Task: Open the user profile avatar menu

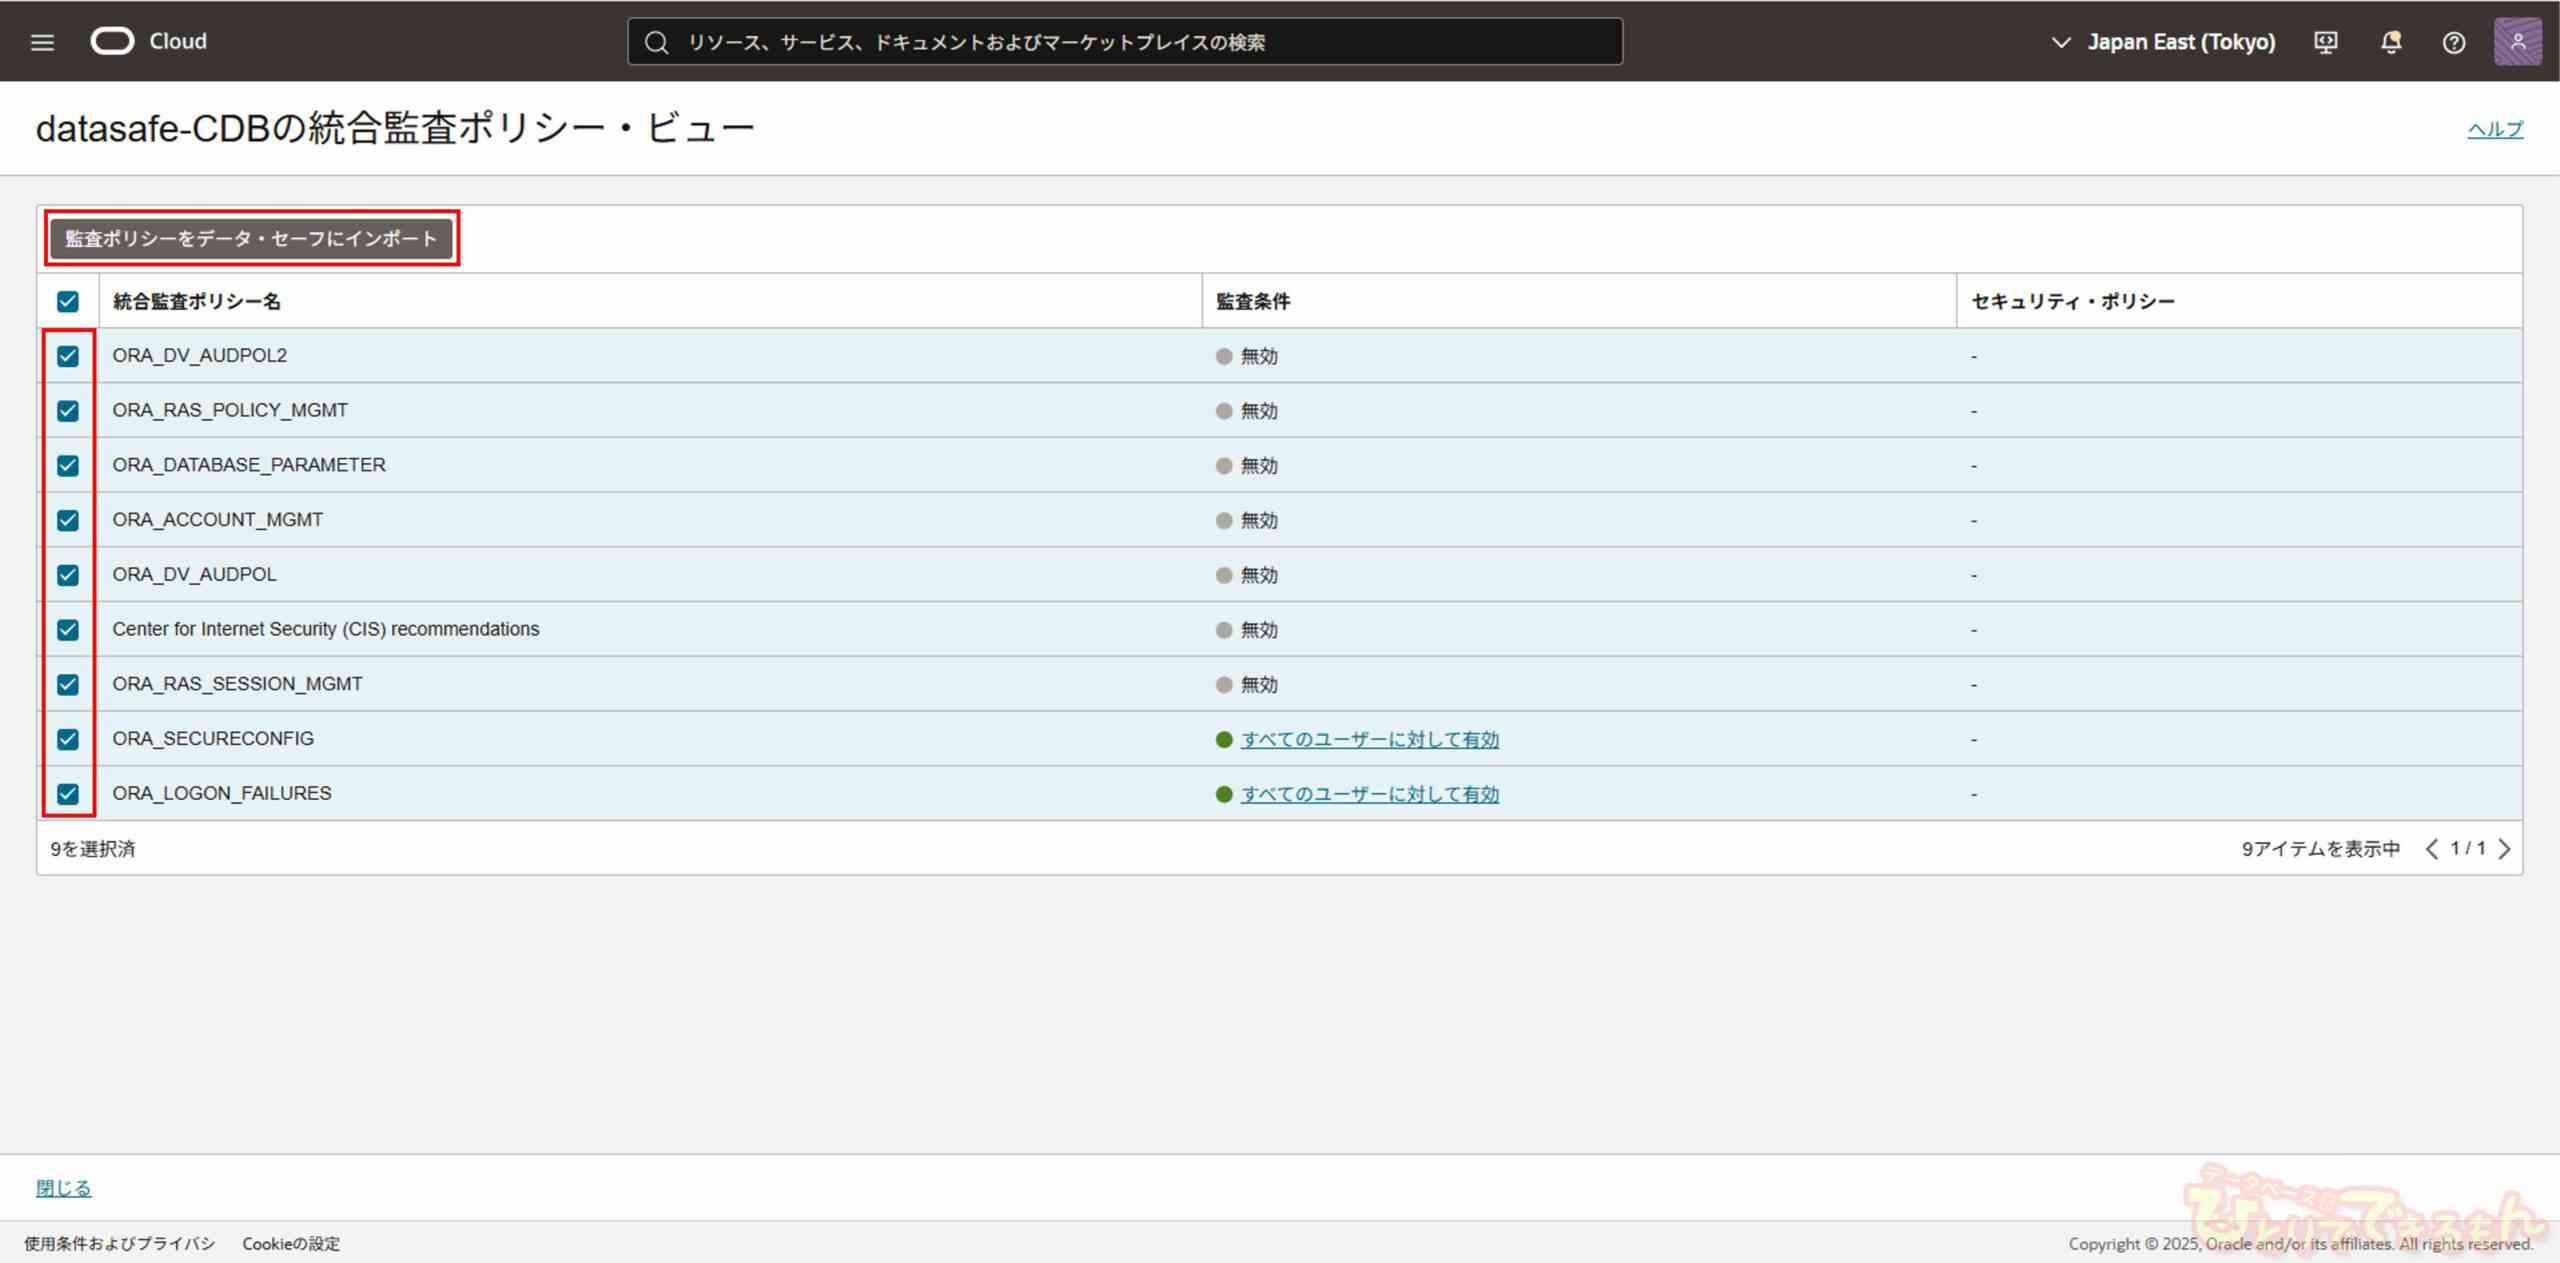Action: tap(2517, 42)
